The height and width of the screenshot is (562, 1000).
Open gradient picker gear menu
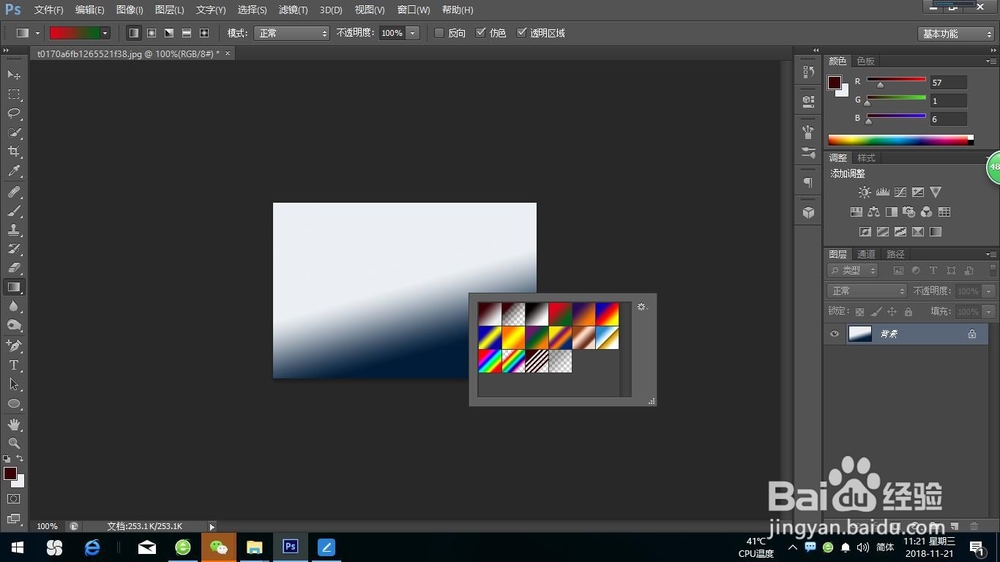click(x=642, y=307)
